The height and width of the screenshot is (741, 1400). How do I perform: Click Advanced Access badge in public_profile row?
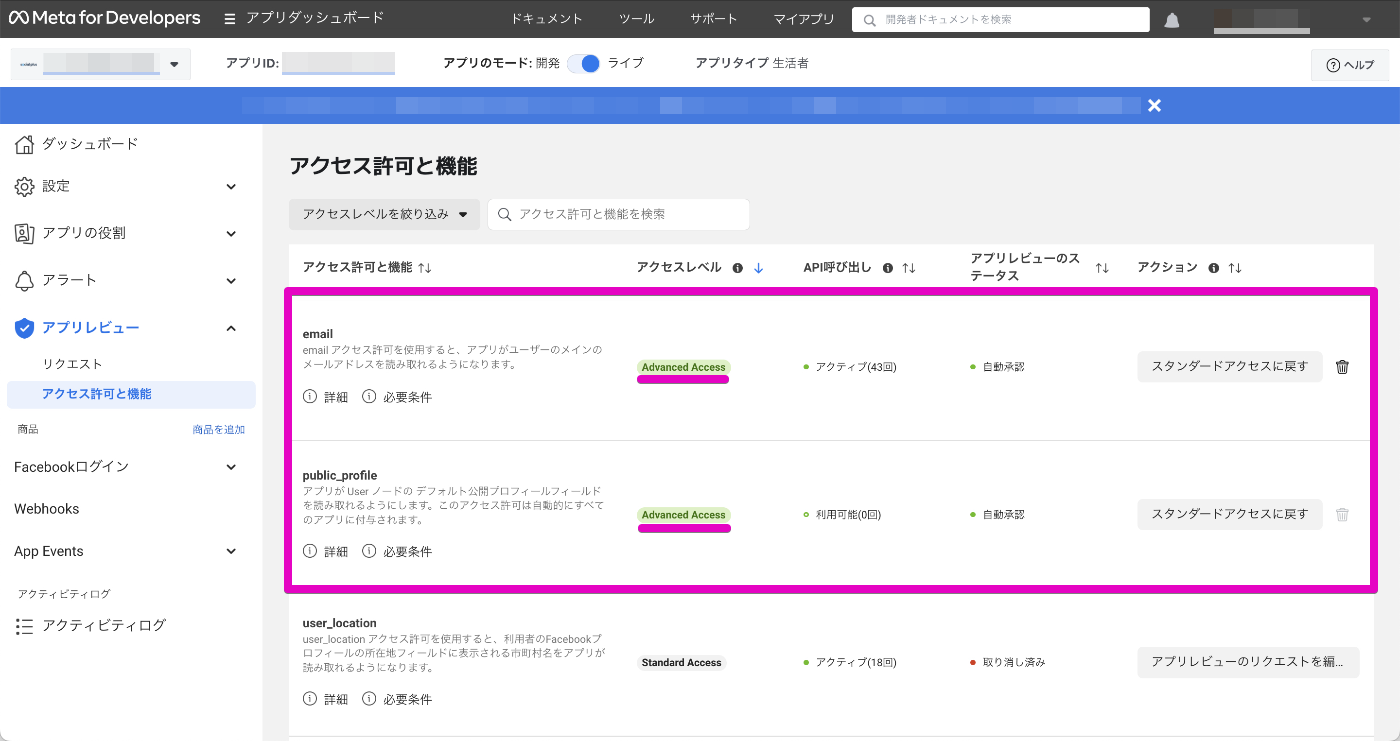coord(684,515)
